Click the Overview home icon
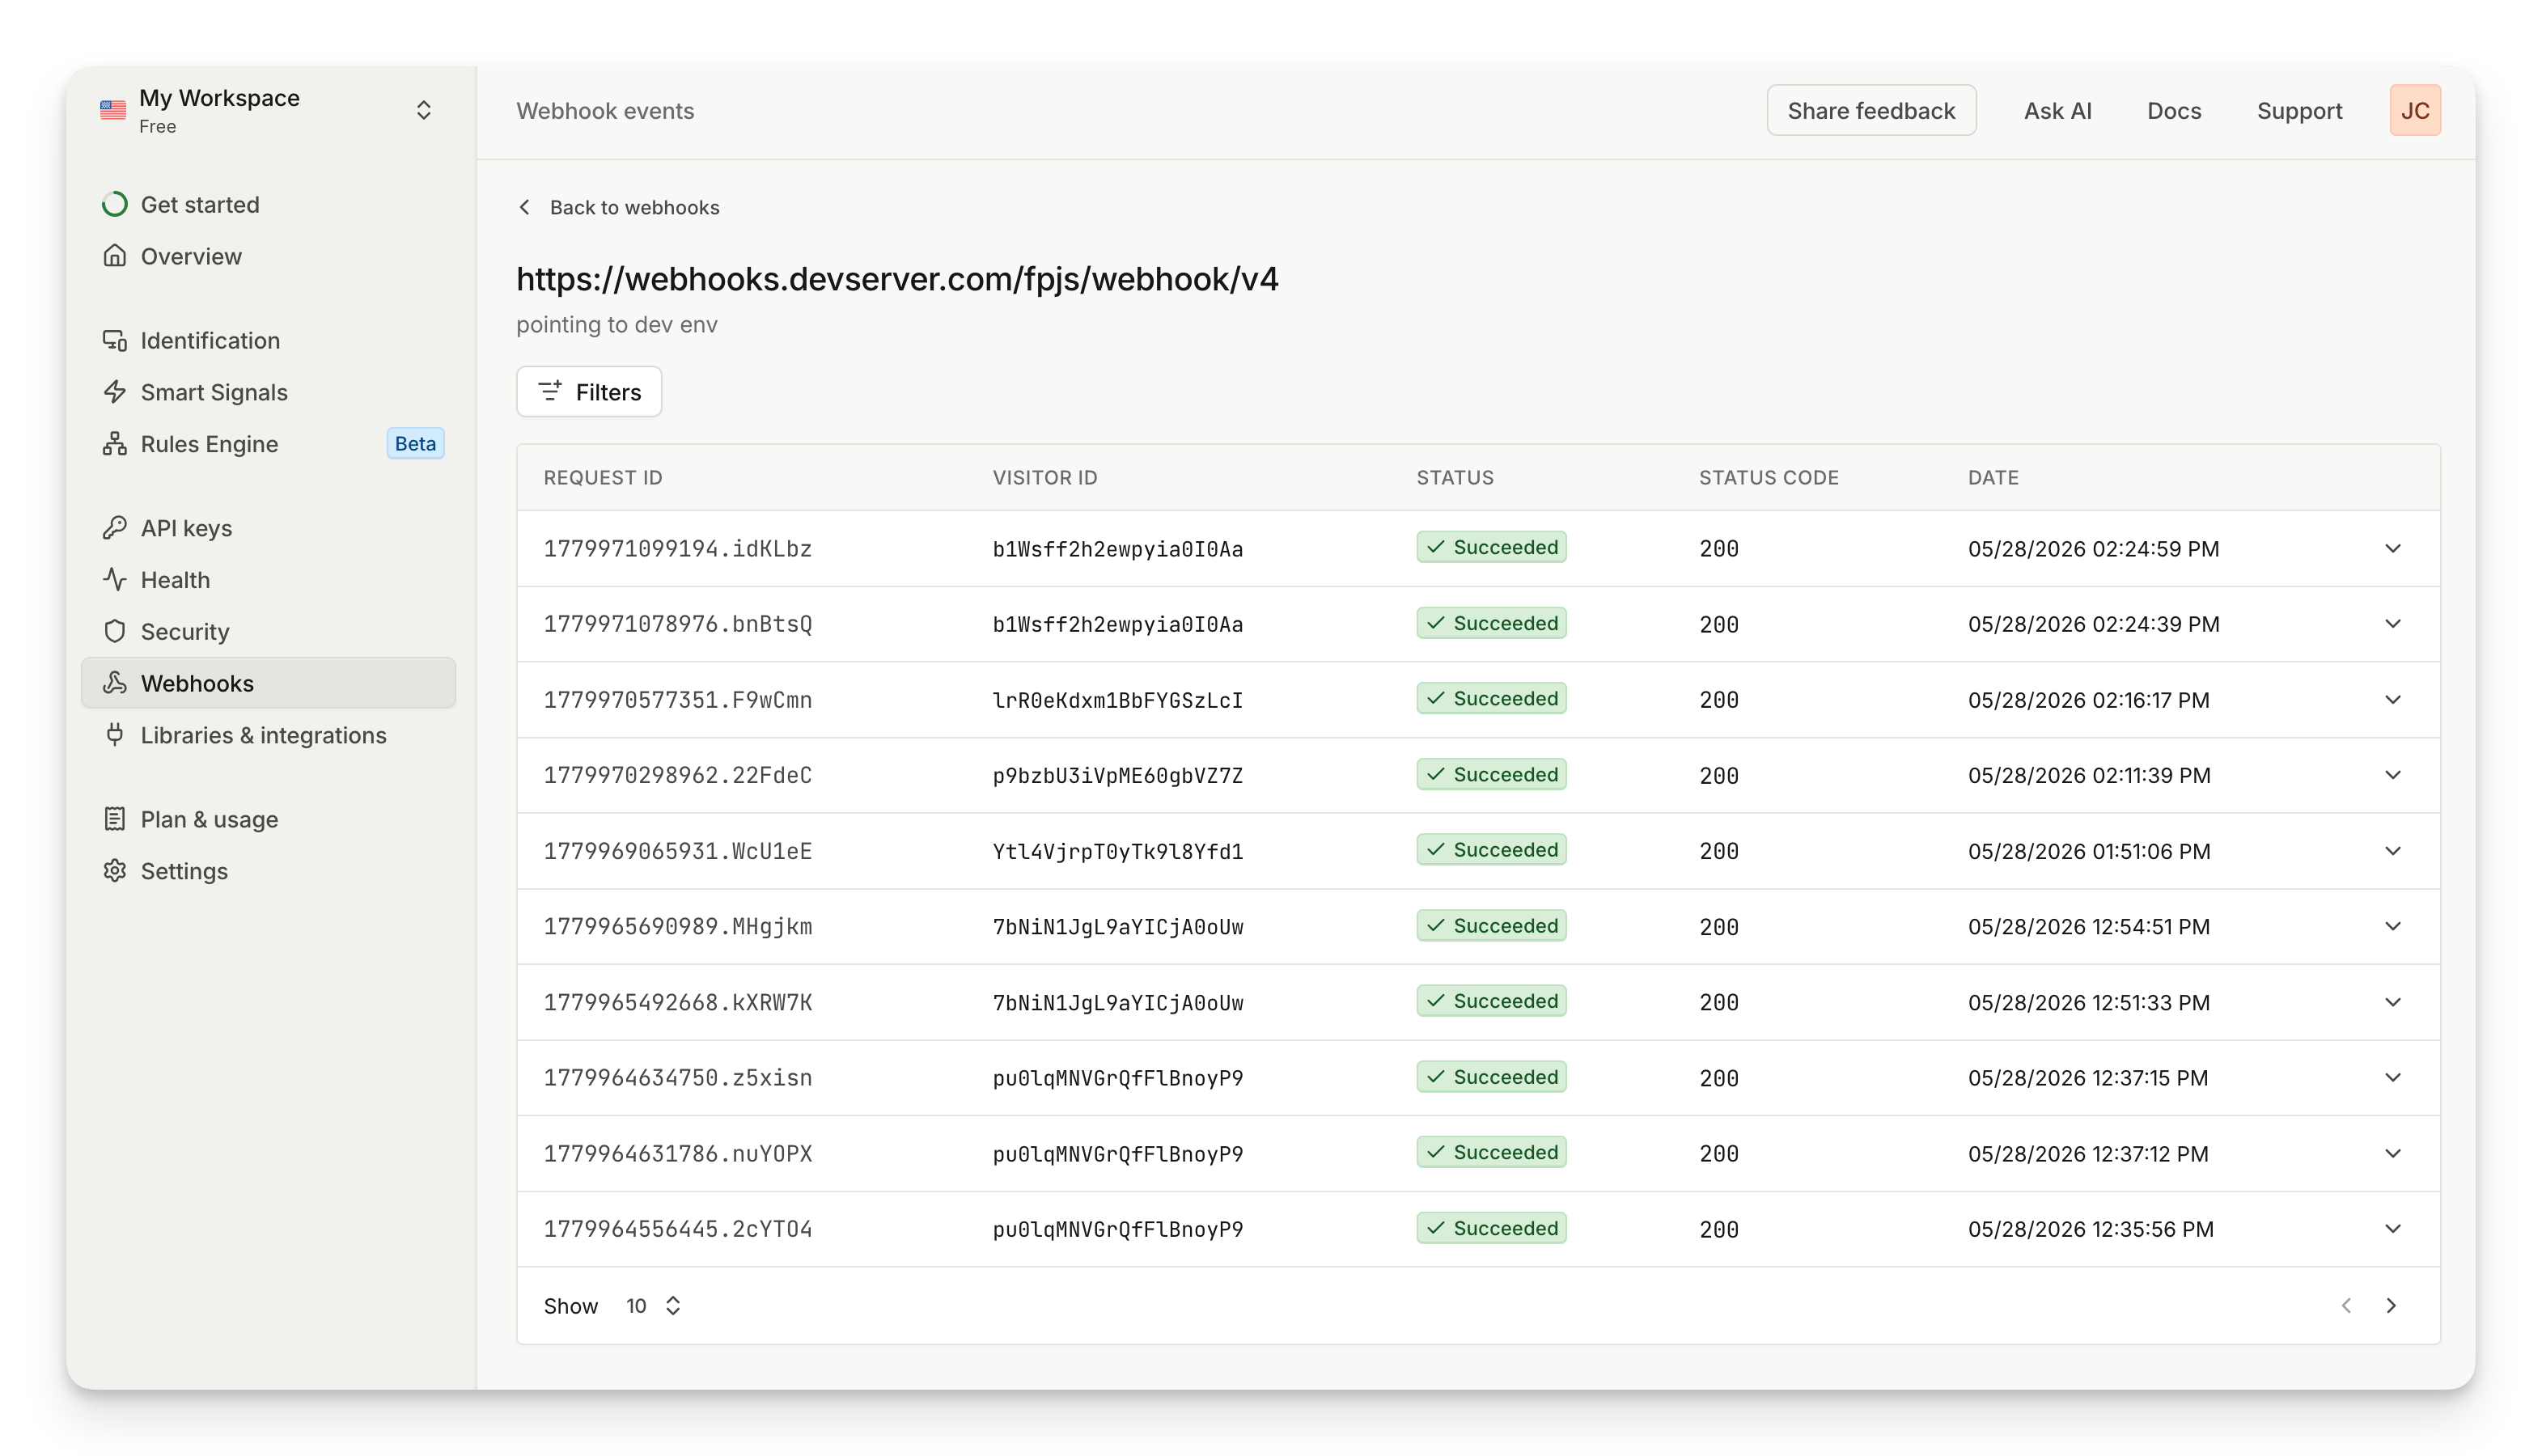The image size is (2542, 1456). pyautogui.click(x=115, y=256)
